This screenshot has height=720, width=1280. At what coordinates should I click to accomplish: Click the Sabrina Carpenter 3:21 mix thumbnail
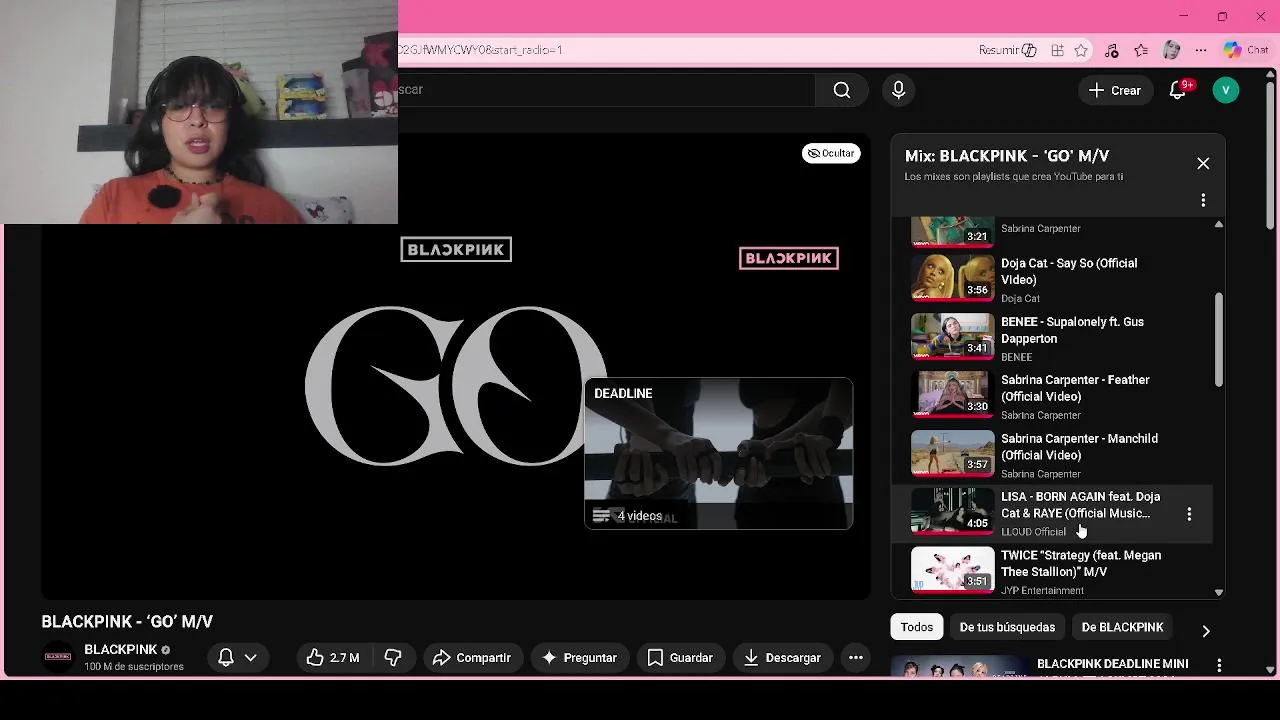[953, 231]
